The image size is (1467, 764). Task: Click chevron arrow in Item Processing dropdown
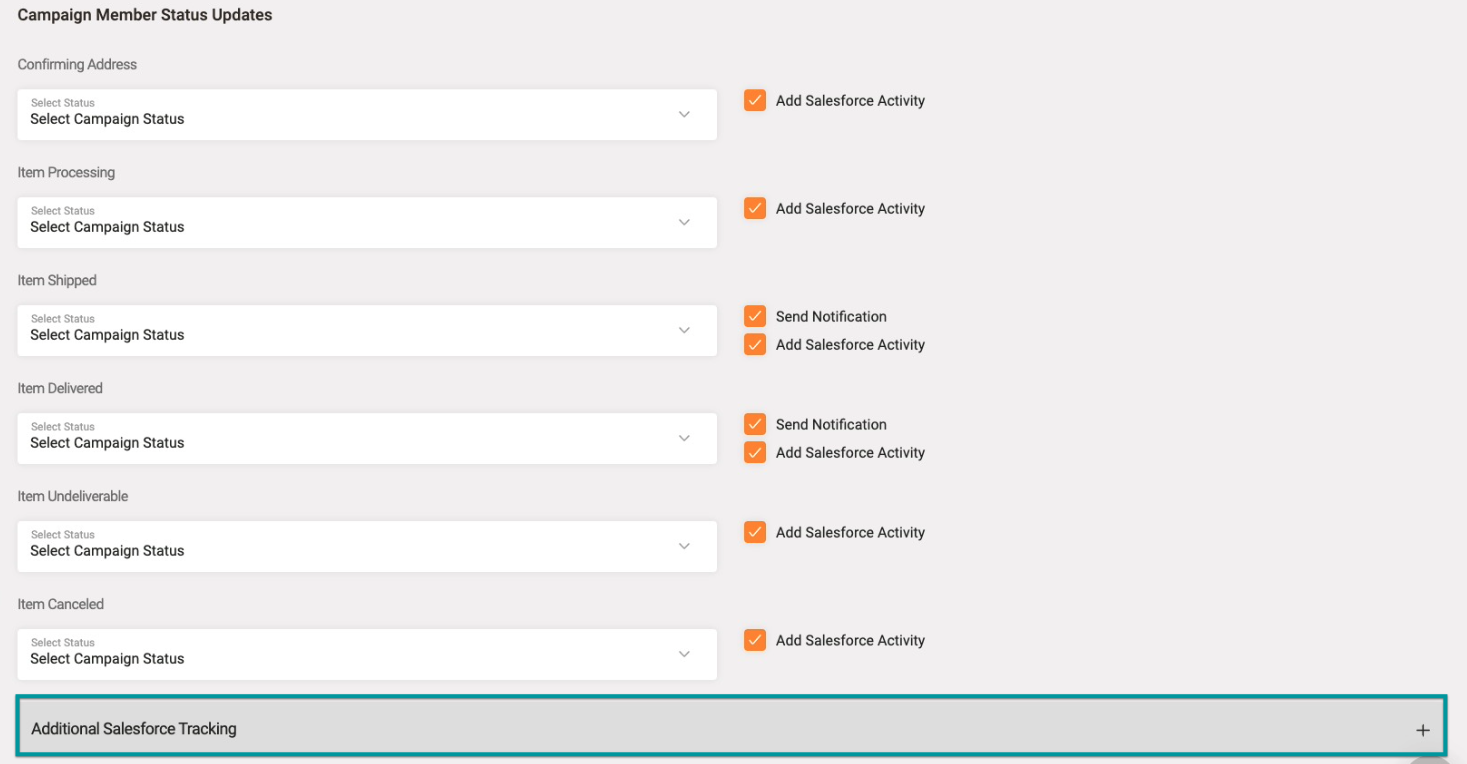click(684, 223)
